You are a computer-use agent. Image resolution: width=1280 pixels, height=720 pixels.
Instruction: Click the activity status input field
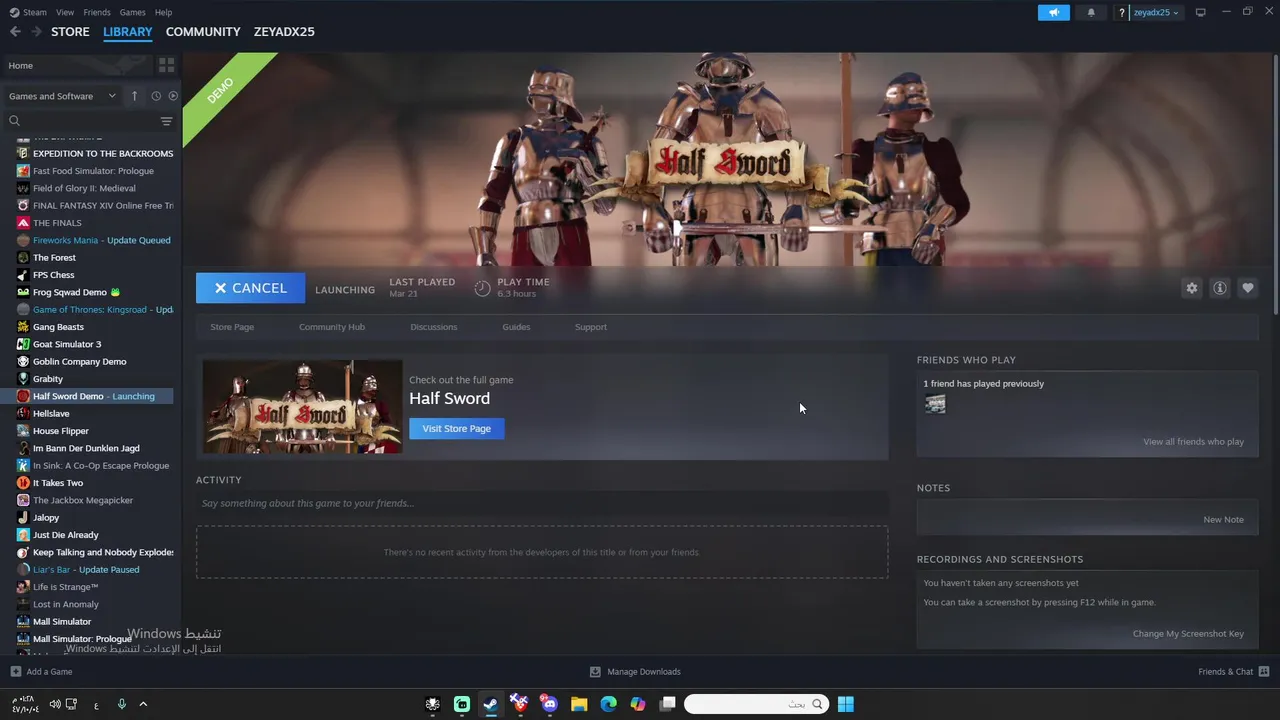[542, 503]
